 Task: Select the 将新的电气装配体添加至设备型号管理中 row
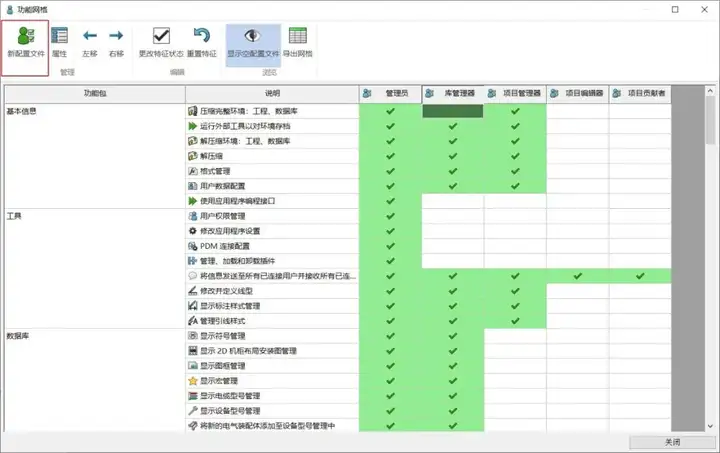[272, 426]
